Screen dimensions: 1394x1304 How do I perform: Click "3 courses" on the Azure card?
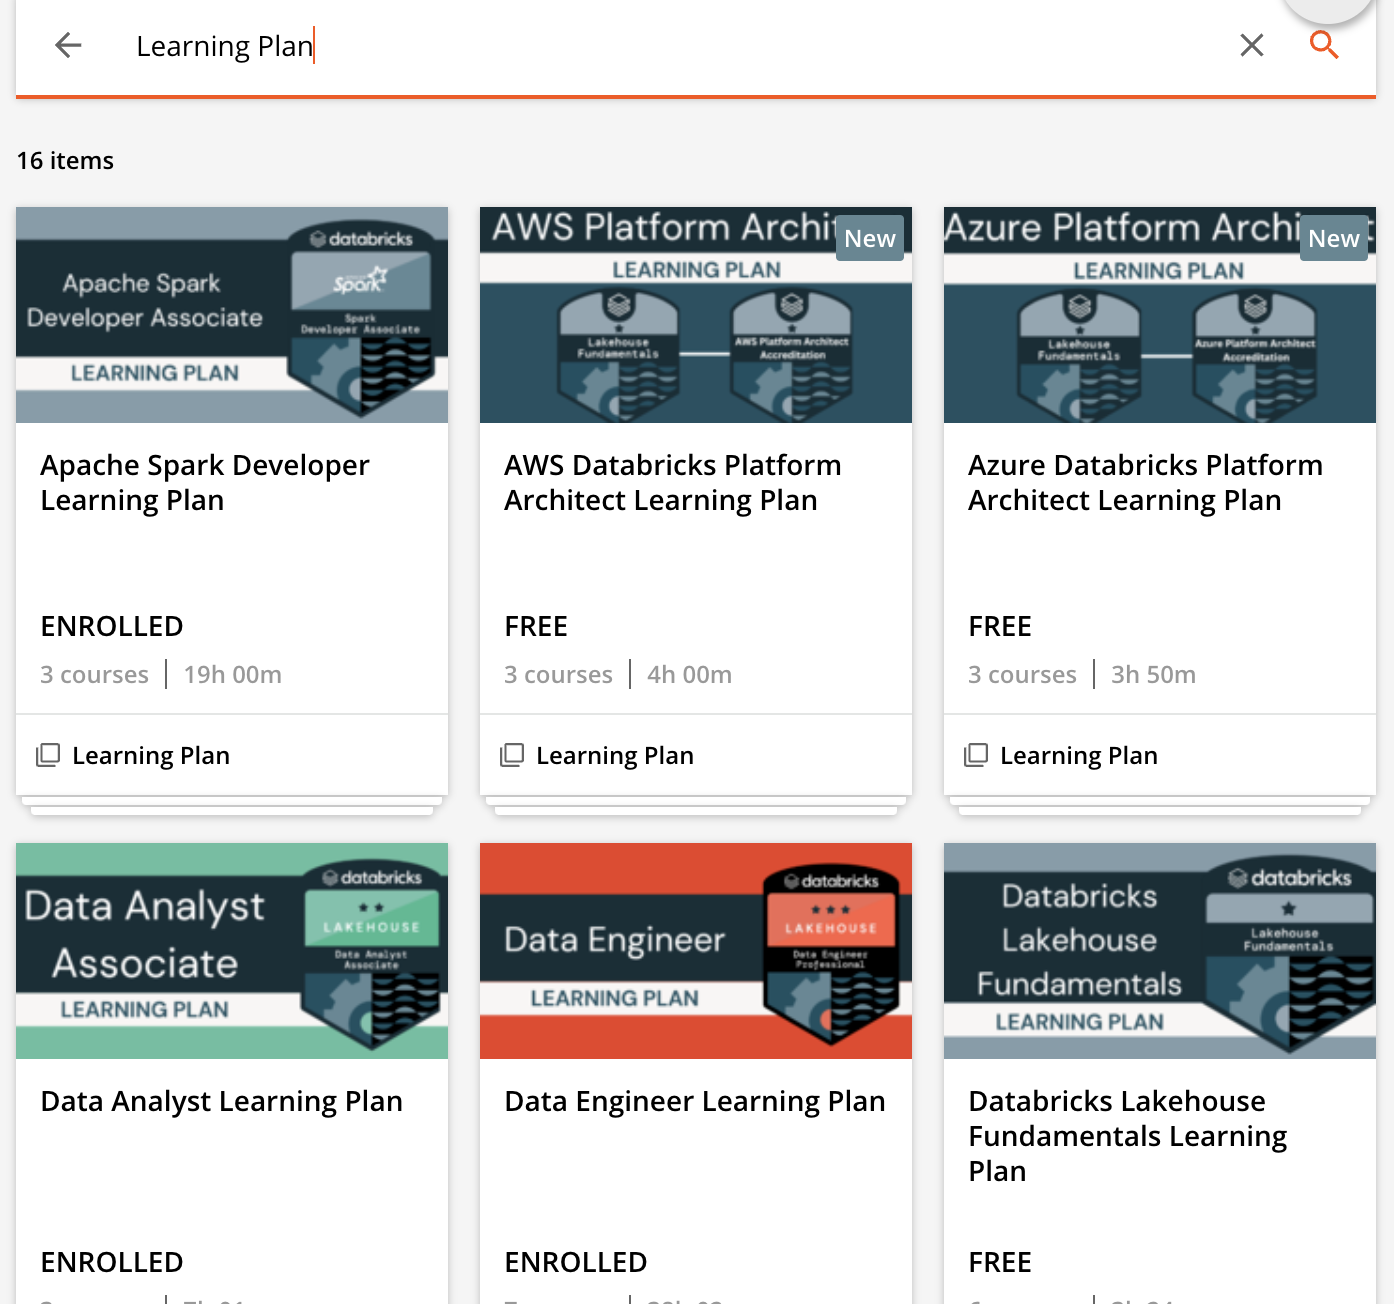tap(1022, 675)
